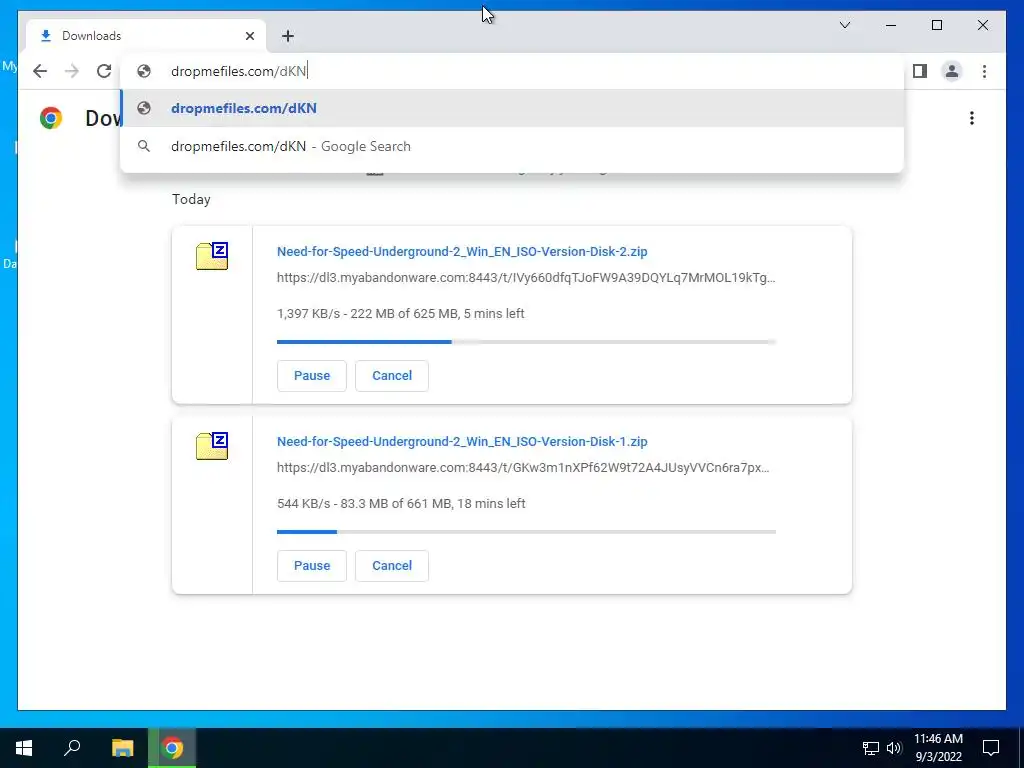Image resolution: width=1024 pixels, height=768 pixels.
Task: Open the Disk-1.zip download link
Action: tap(462, 441)
